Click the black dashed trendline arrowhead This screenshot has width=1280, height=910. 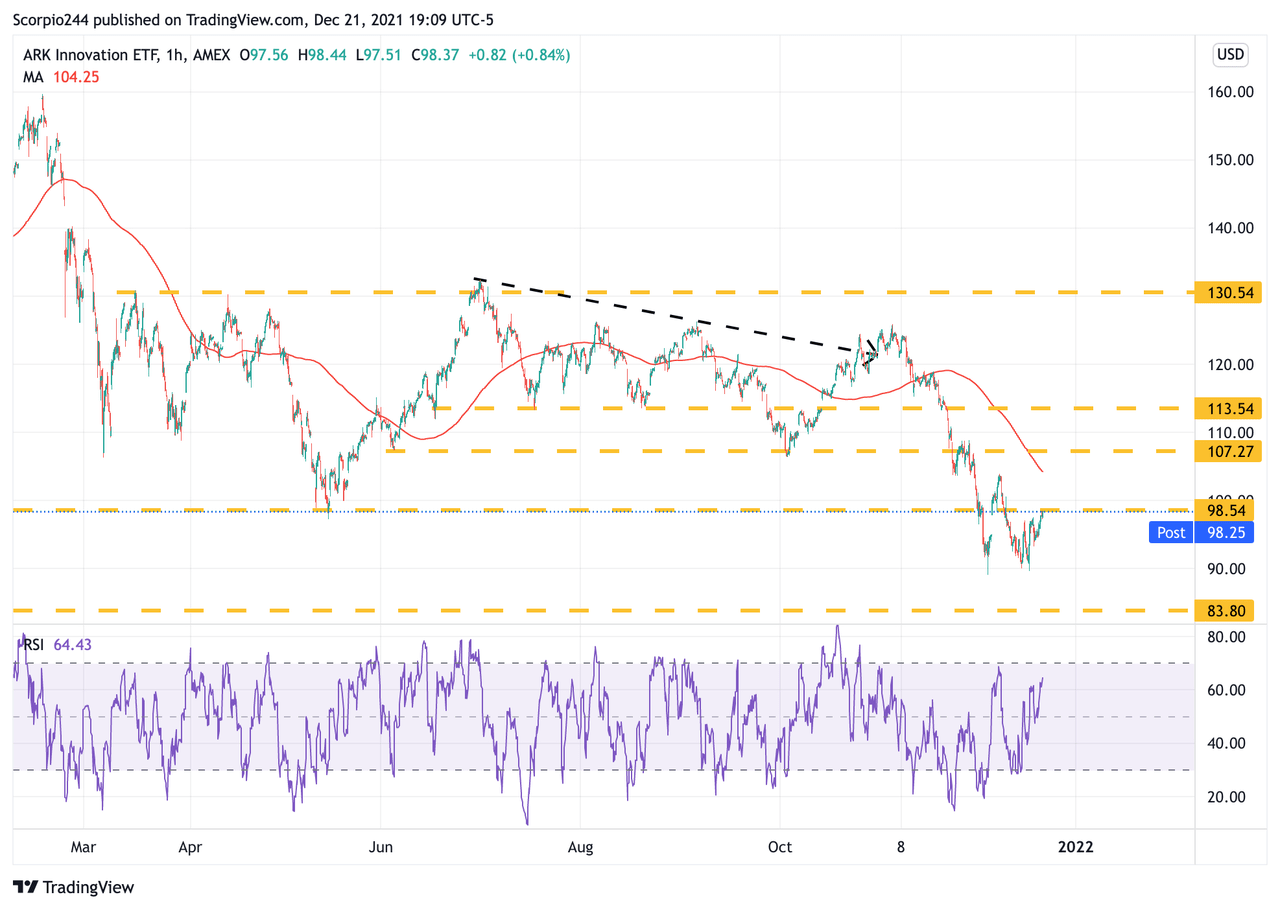871,351
